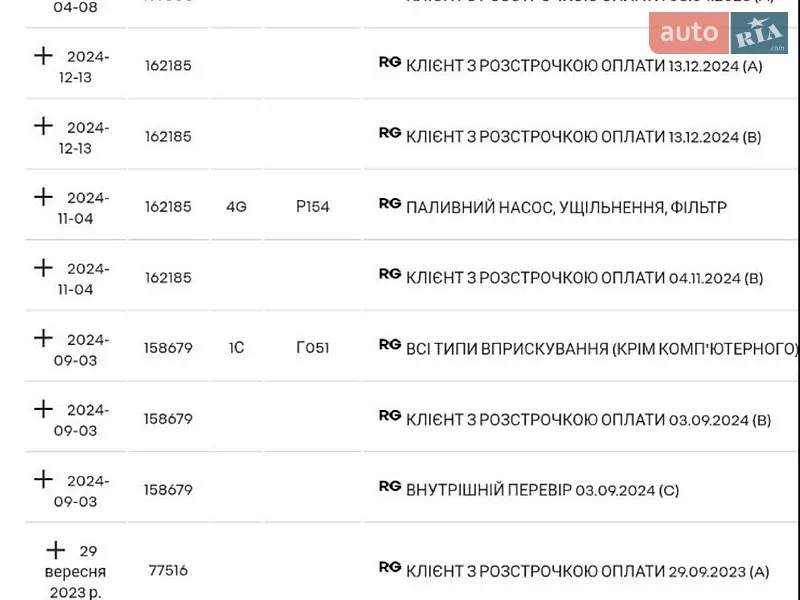Viewport: 800px width, 600px height.
Task: Click code P154 cell
Action: 313,207
